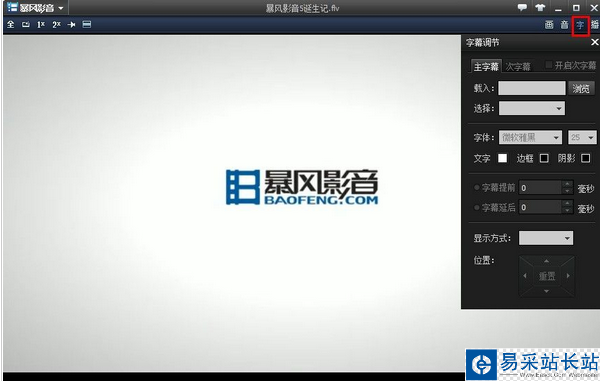Click the mini-mode window icon
This screenshot has height=381, width=600.
click(26, 24)
